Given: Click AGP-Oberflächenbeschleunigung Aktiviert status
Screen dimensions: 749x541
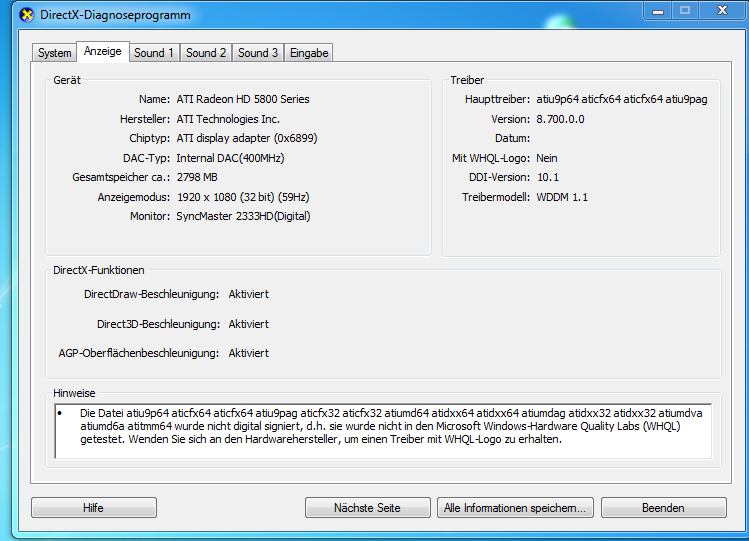Looking at the screenshot, I should pos(248,353).
